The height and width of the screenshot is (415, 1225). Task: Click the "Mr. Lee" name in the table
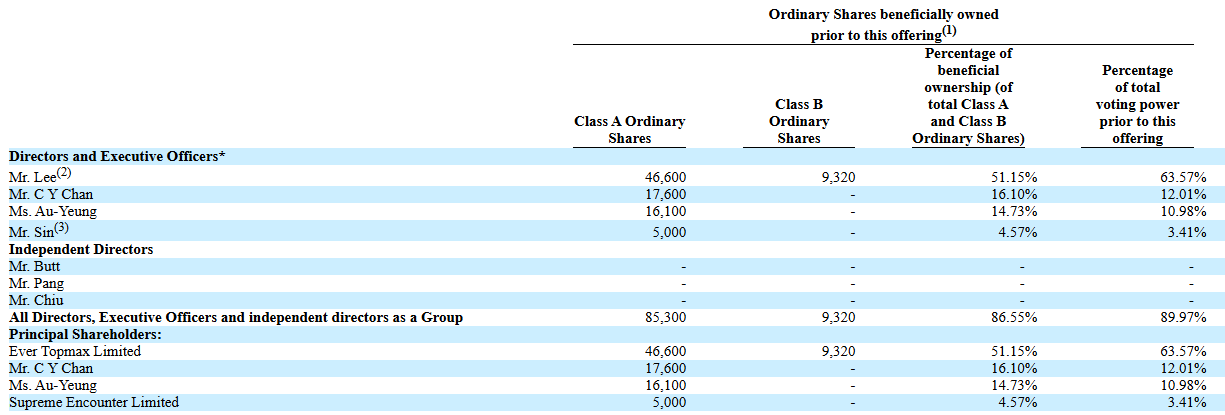click(x=28, y=178)
